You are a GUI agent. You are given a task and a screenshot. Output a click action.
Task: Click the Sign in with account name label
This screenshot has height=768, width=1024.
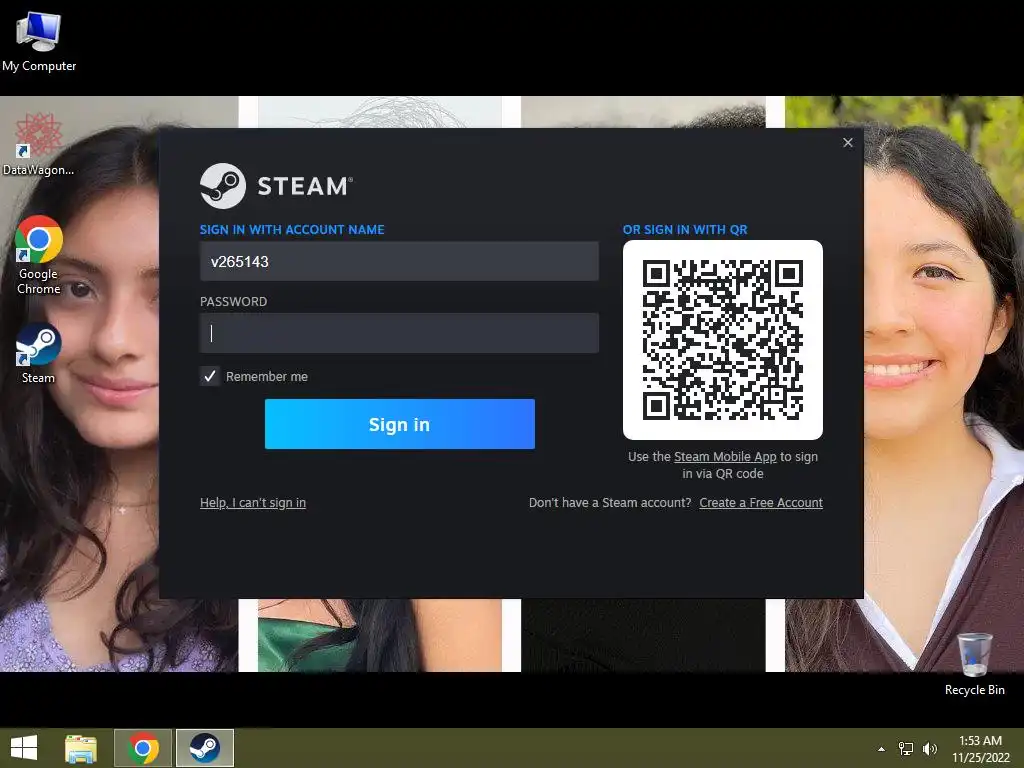(292, 230)
